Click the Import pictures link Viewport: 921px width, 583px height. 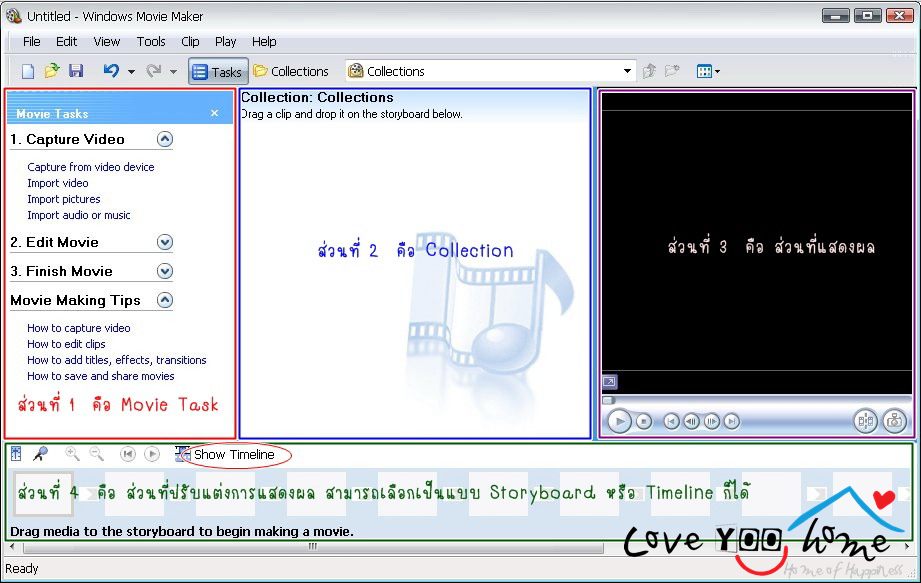[x=63, y=199]
